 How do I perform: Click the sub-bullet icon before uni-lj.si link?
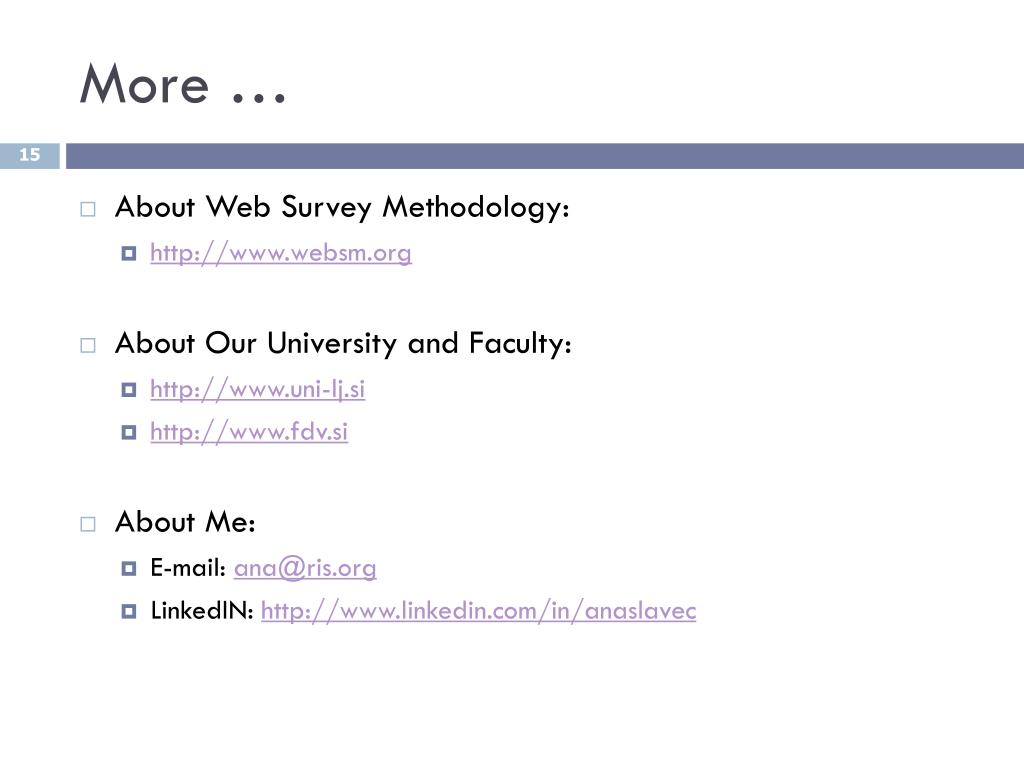click(x=129, y=390)
